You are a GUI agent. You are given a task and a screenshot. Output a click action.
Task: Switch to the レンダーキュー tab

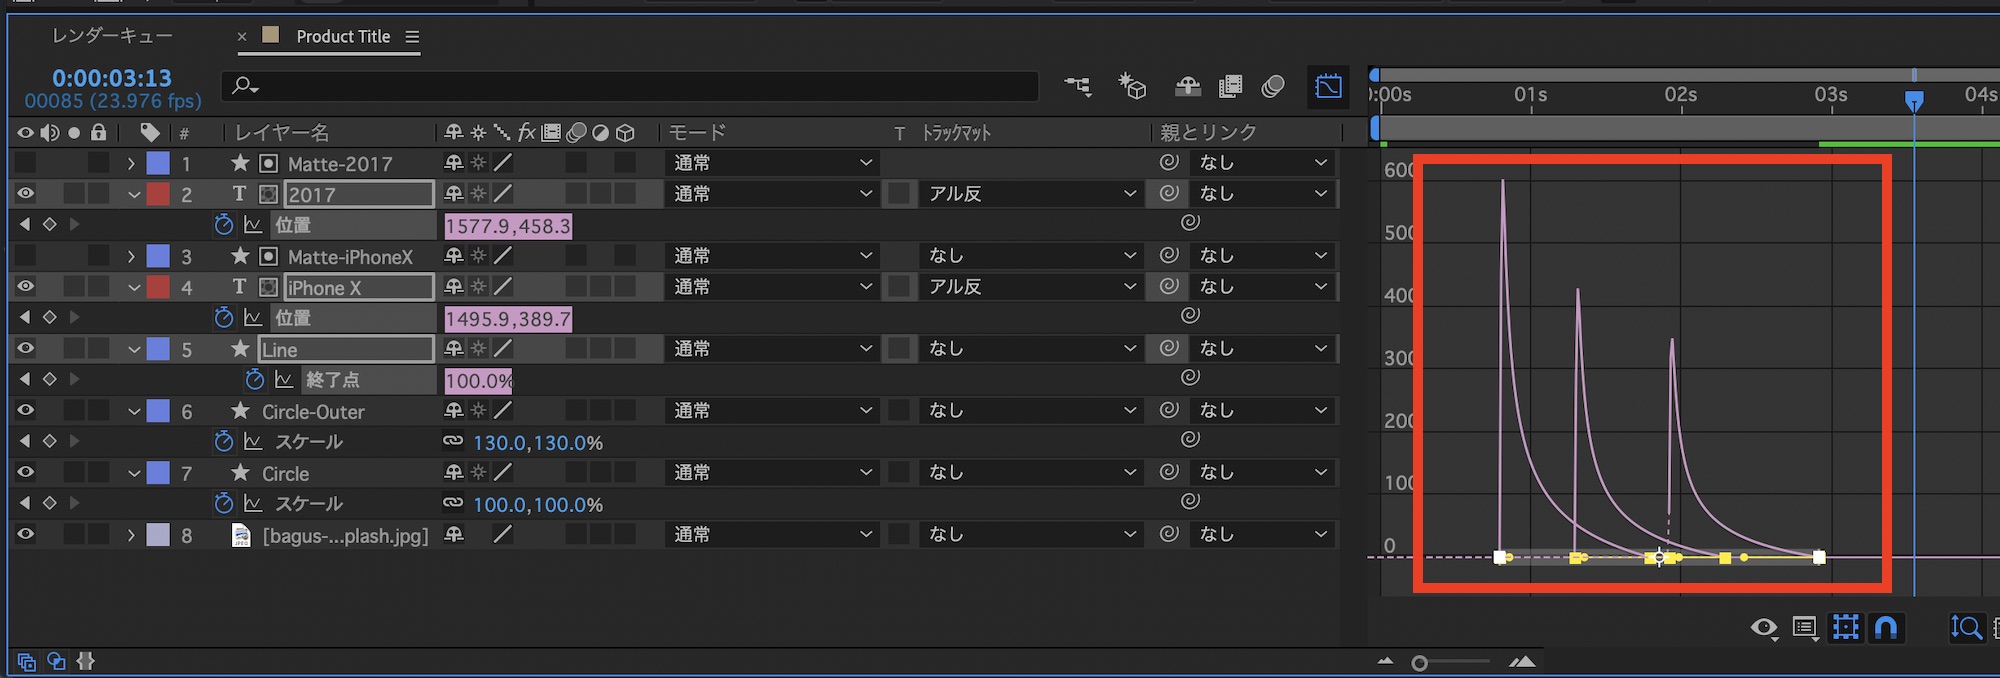112,36
